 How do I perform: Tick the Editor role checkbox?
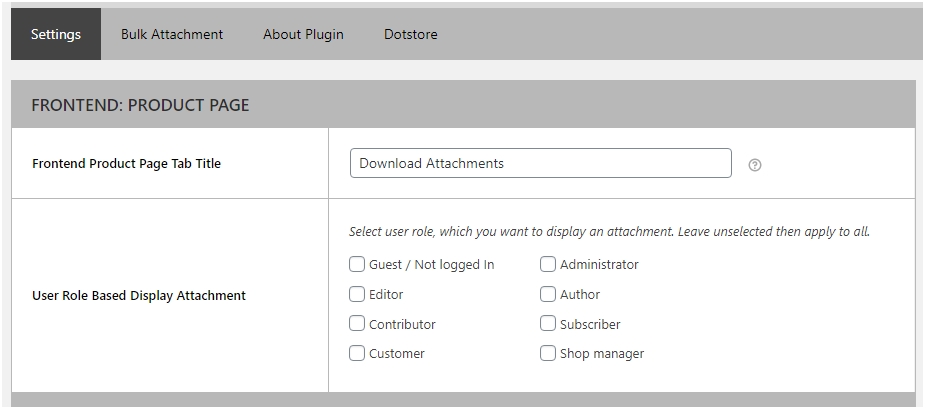point(357,295)
